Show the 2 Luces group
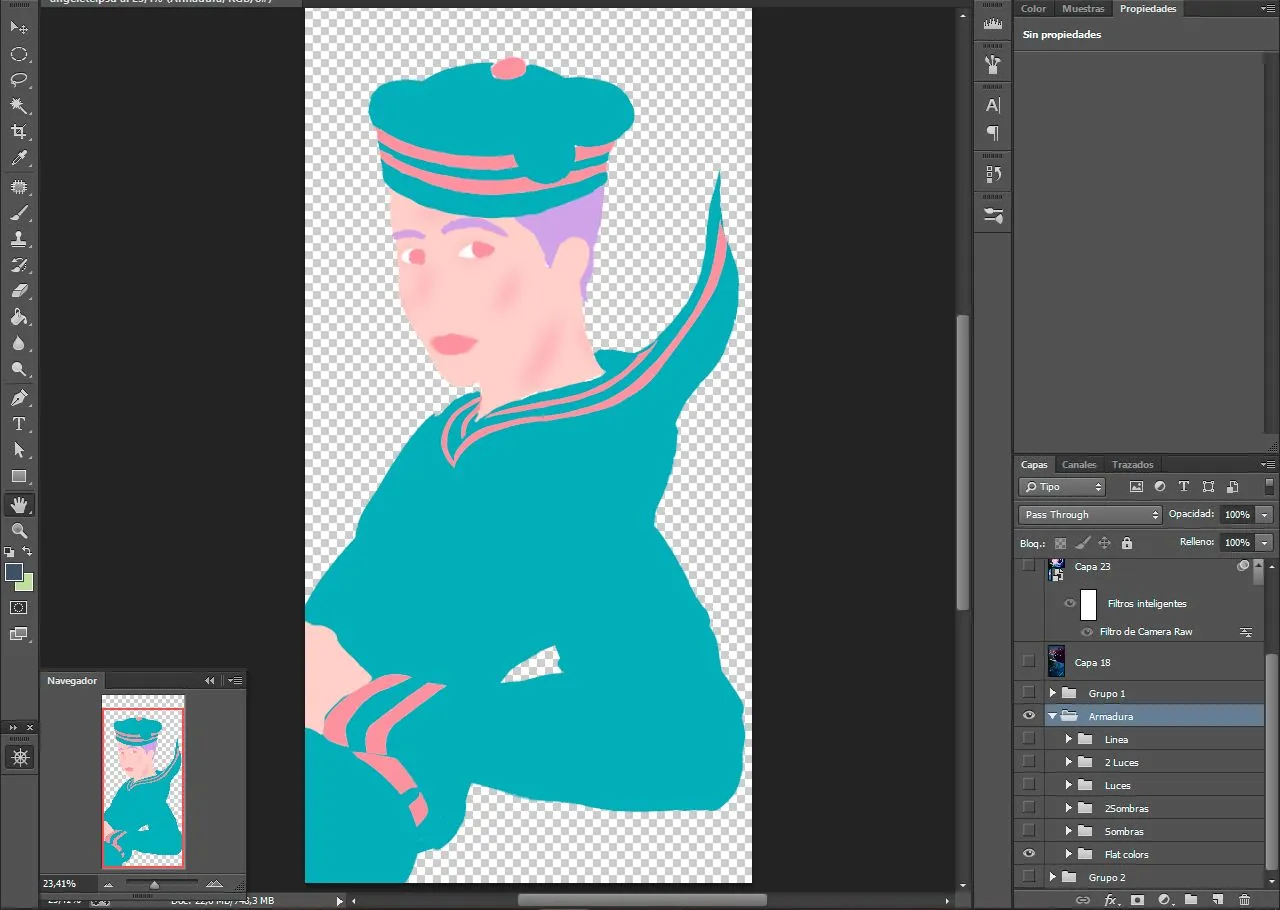 [1029, 762]
